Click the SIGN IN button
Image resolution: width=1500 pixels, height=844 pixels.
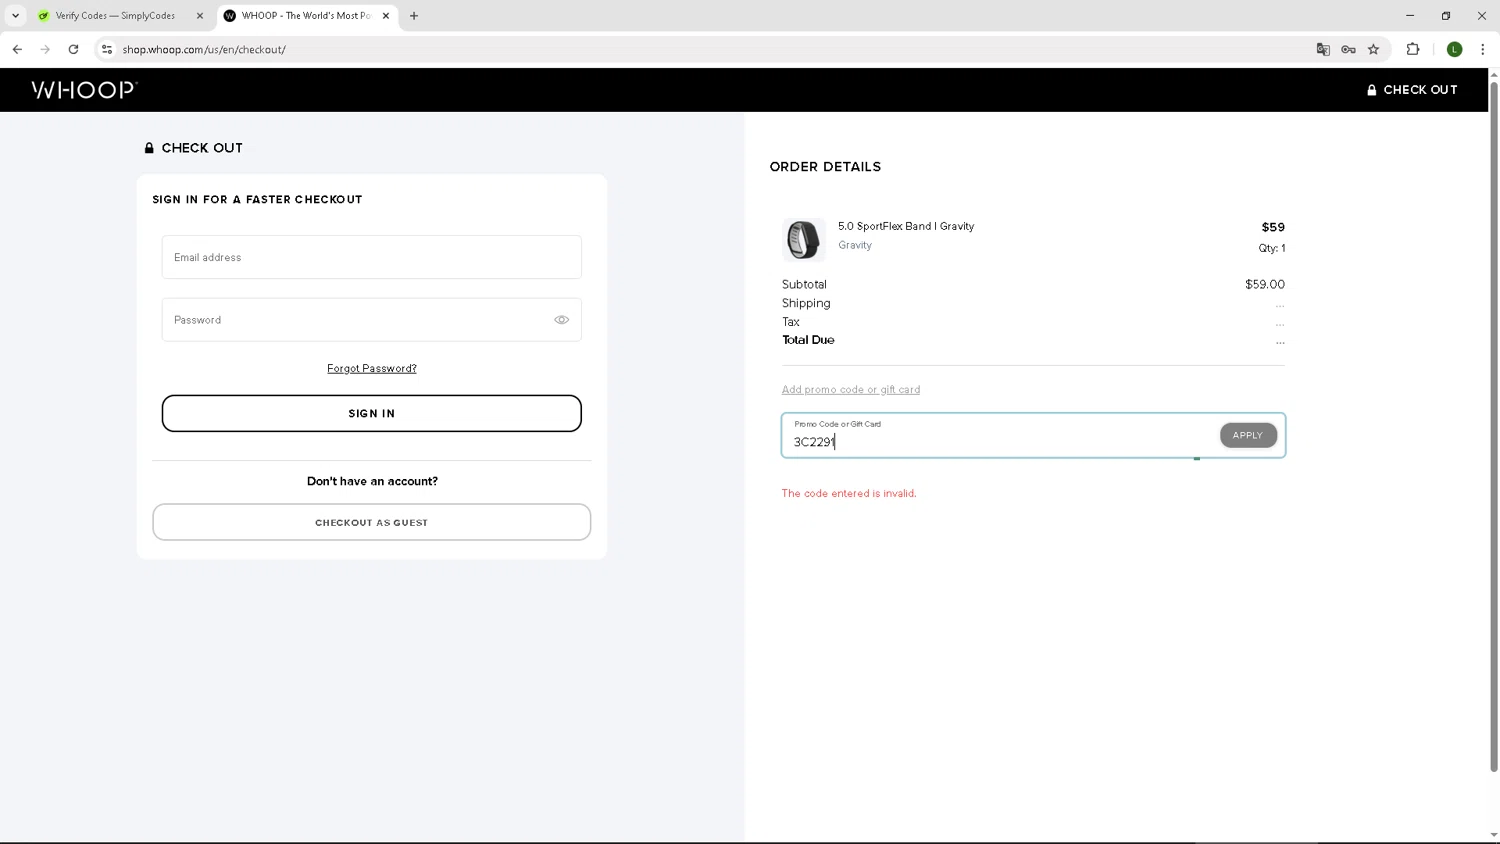[x=372, y=413]
